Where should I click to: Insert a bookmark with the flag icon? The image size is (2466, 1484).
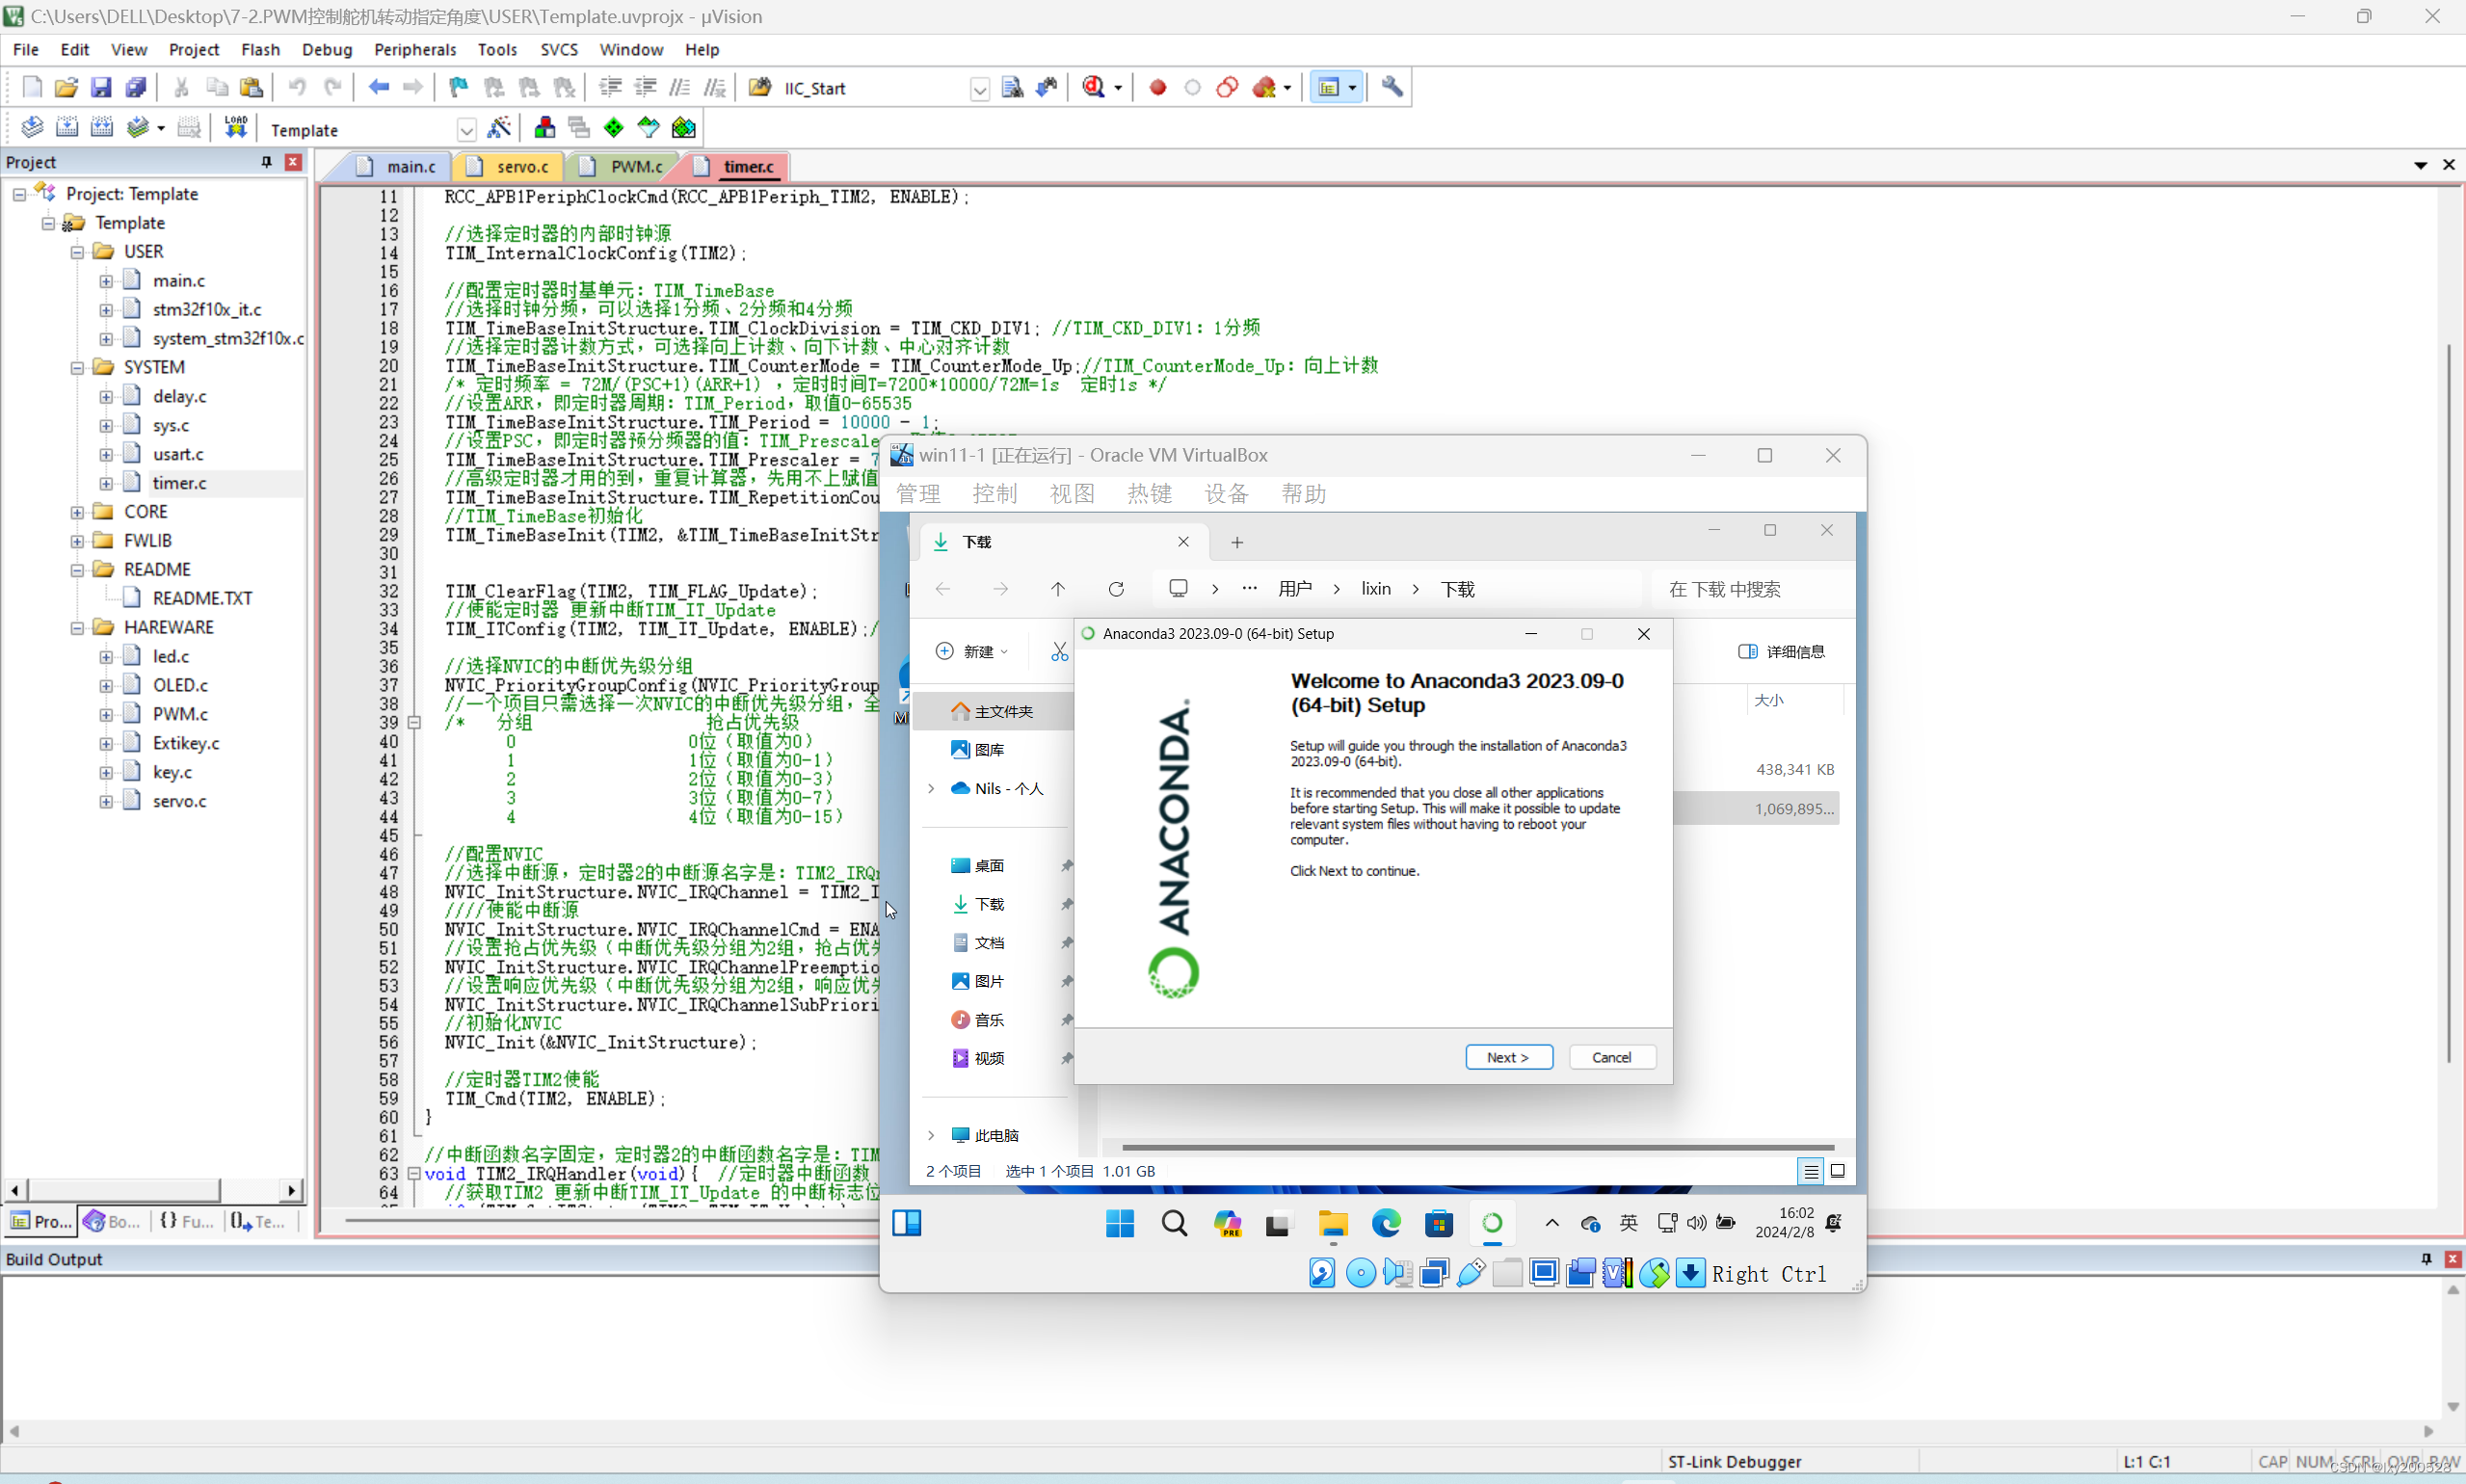tap(459, 88)
